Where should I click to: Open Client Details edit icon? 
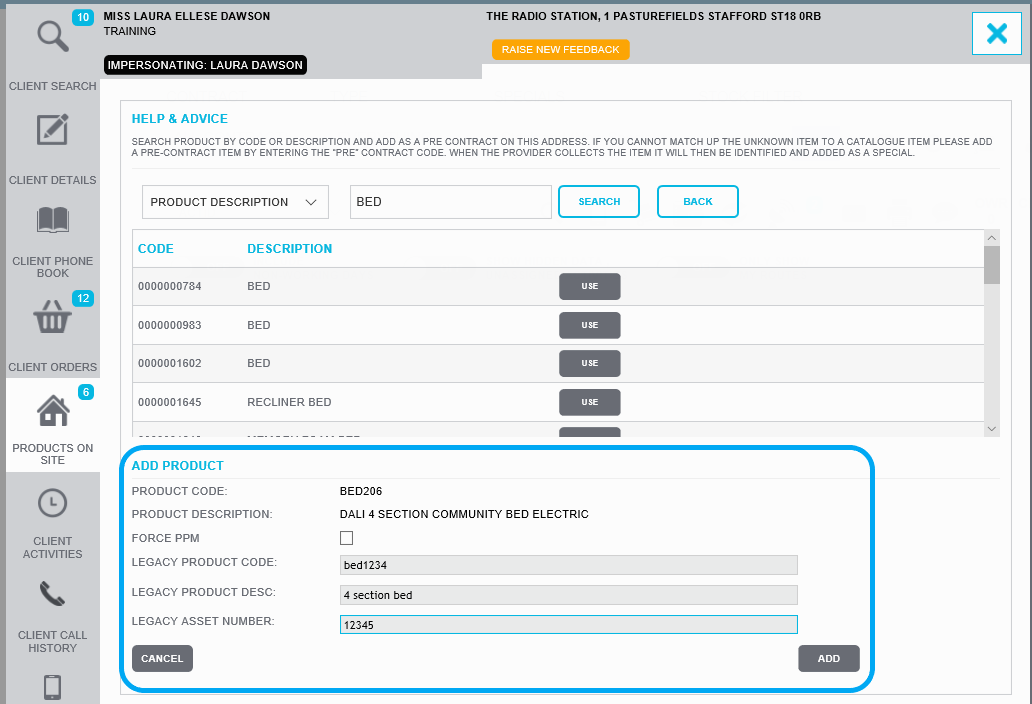[53, 129]
